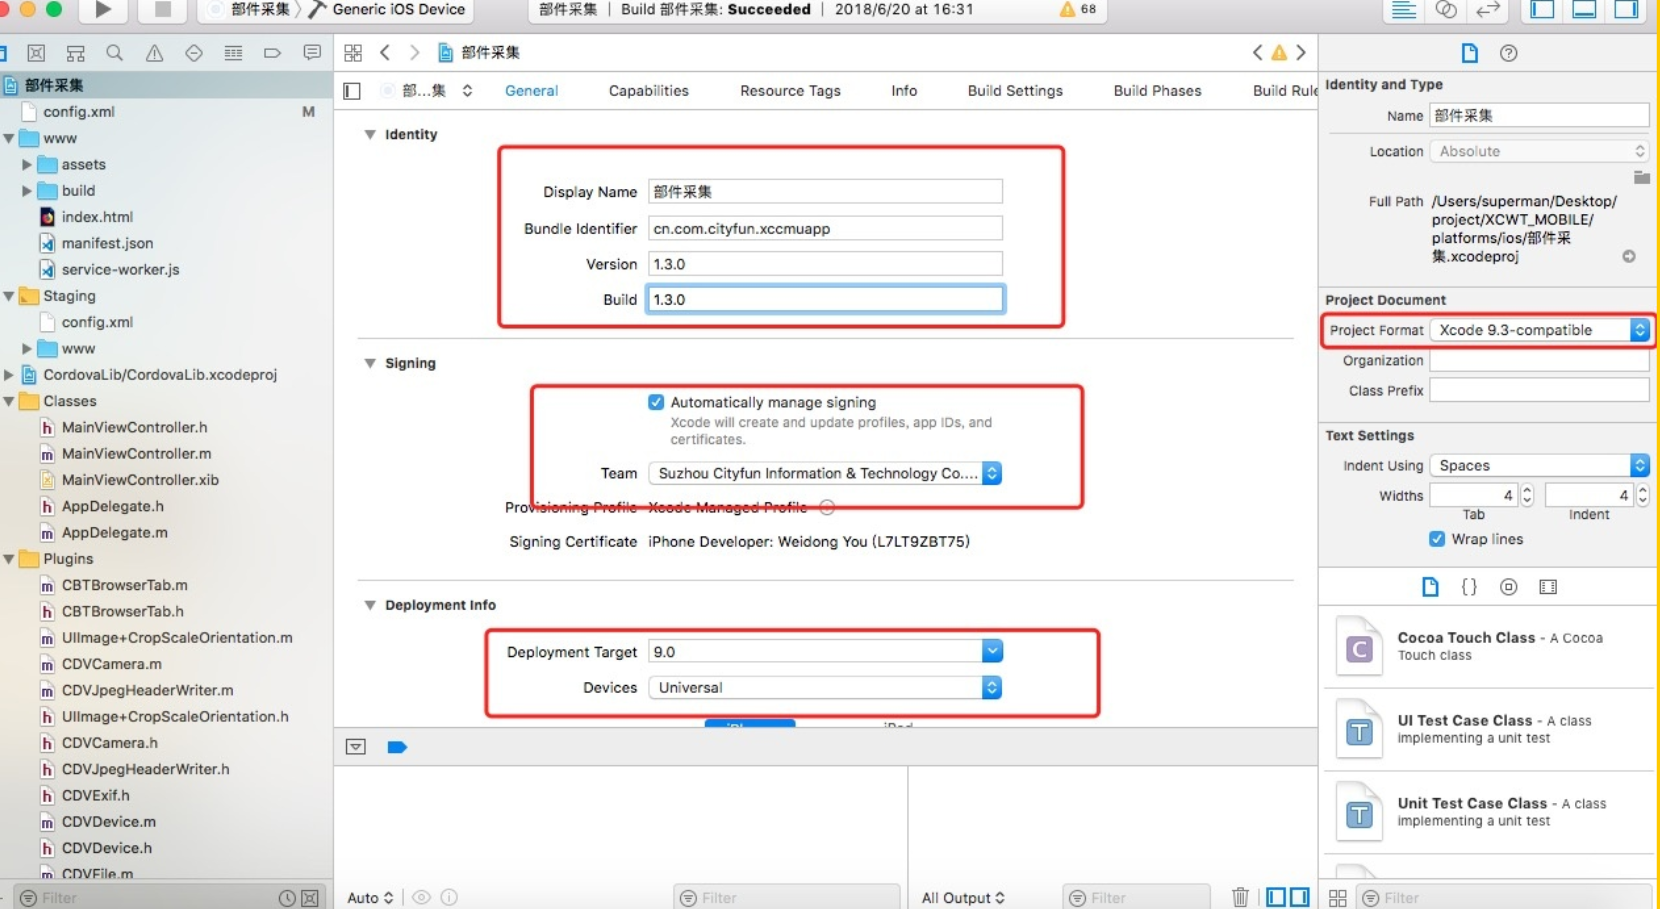Clear the console with trash icon
Image resolution: width=1660 pixels, height=909 pixels.
click(x=1240, y=897)
